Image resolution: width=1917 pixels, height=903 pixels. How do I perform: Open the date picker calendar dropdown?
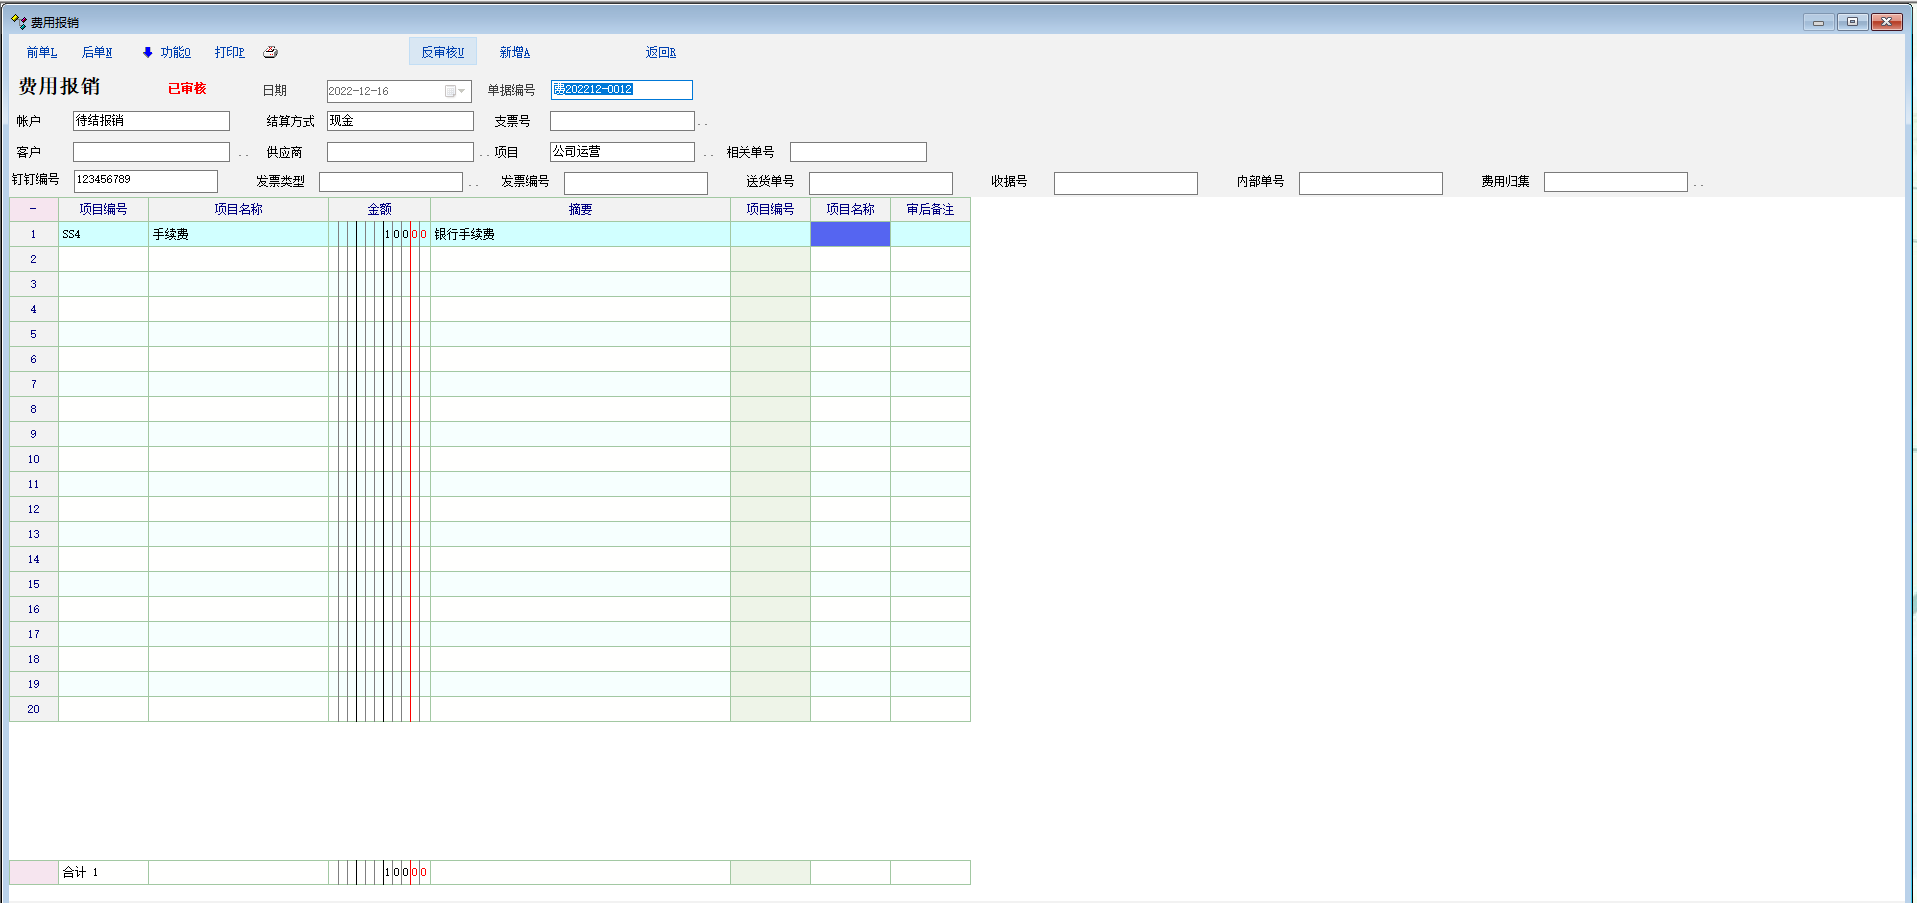(x=455, y=91)
